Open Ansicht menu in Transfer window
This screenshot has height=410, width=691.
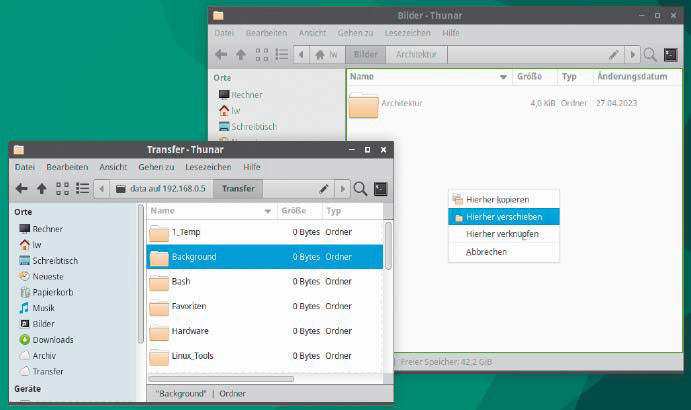click(x=113, y=167)
